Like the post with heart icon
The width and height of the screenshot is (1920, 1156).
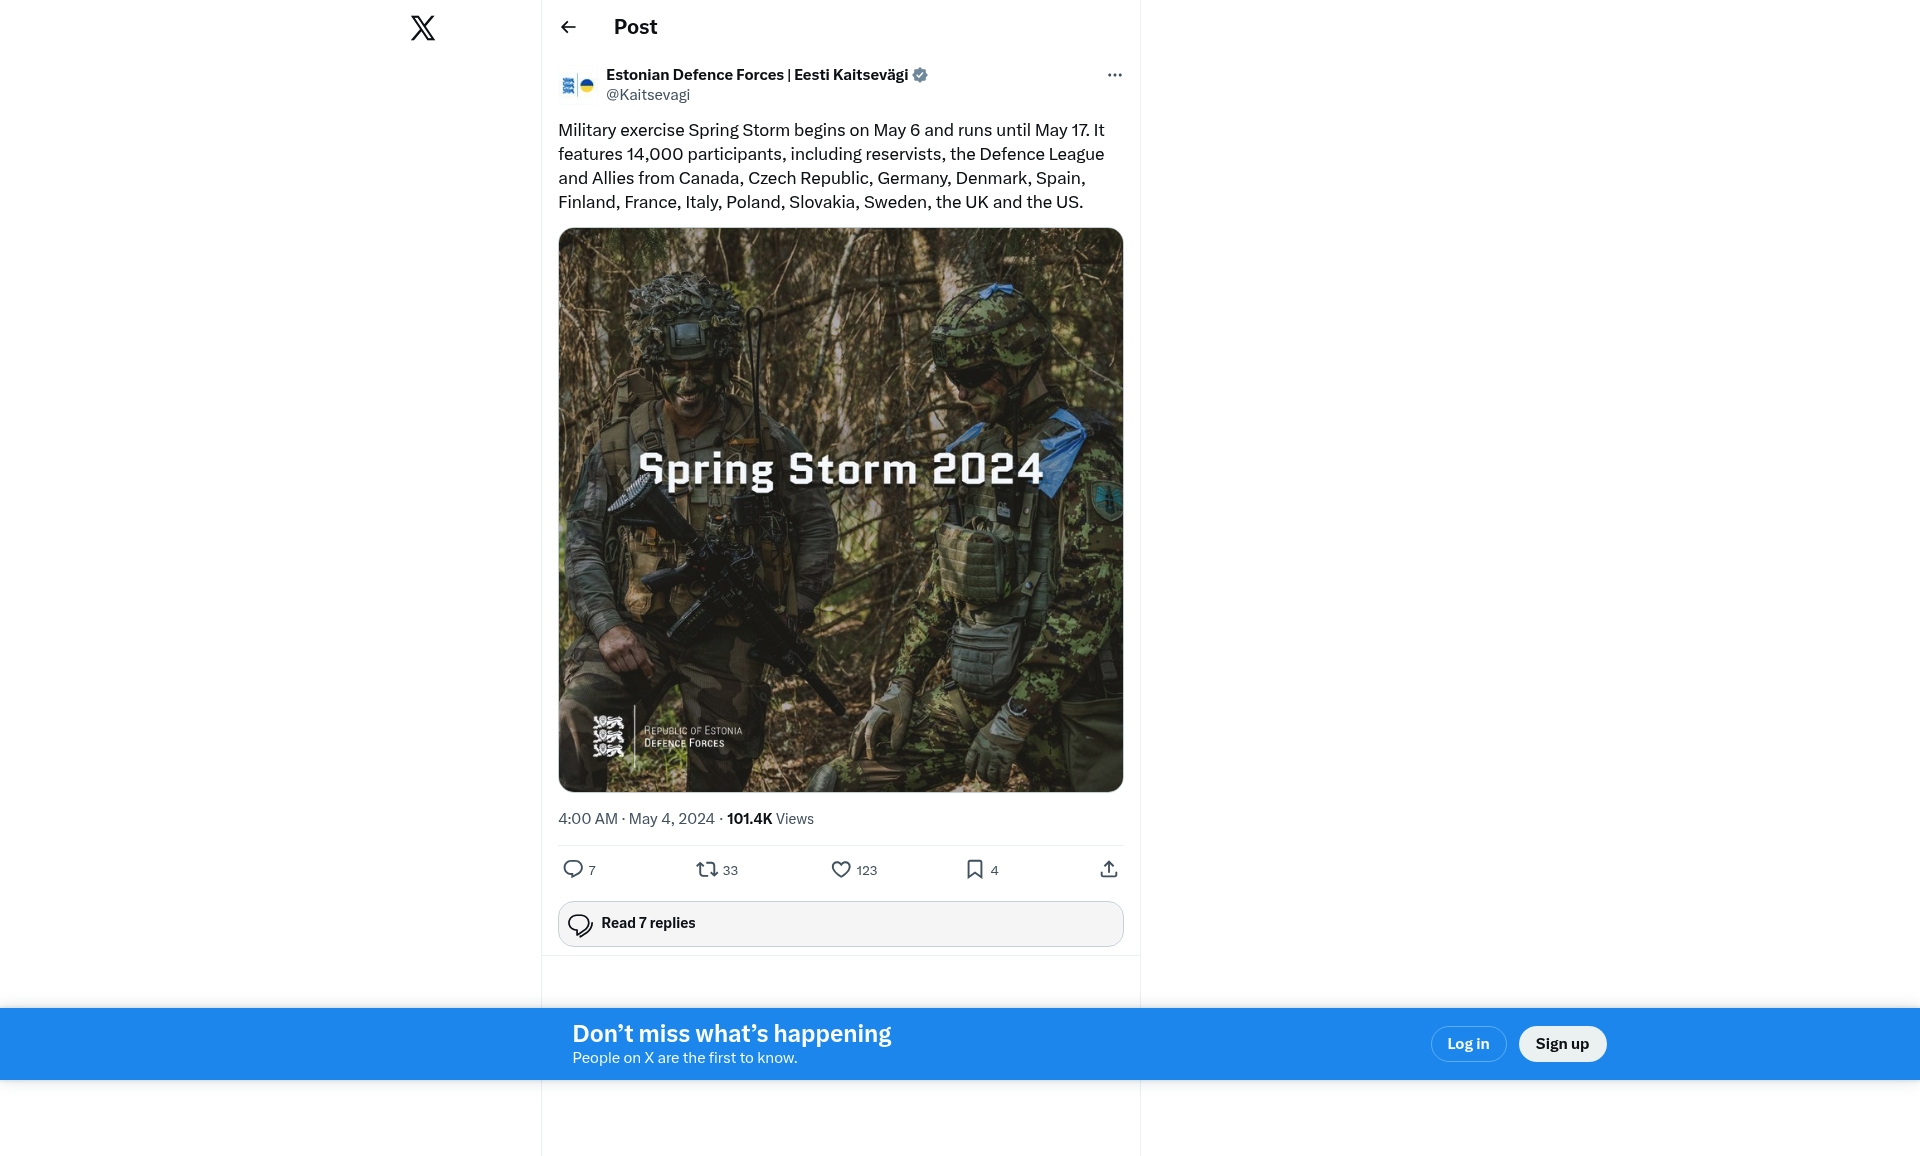[841, 869]
